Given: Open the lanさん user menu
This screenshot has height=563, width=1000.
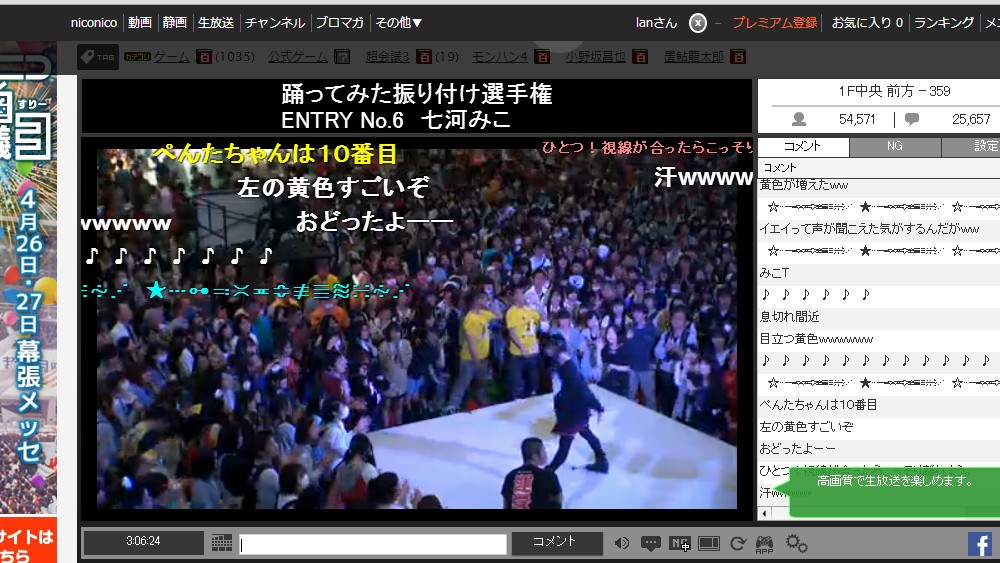Looking at the screenshot, I should pos(656,23).
